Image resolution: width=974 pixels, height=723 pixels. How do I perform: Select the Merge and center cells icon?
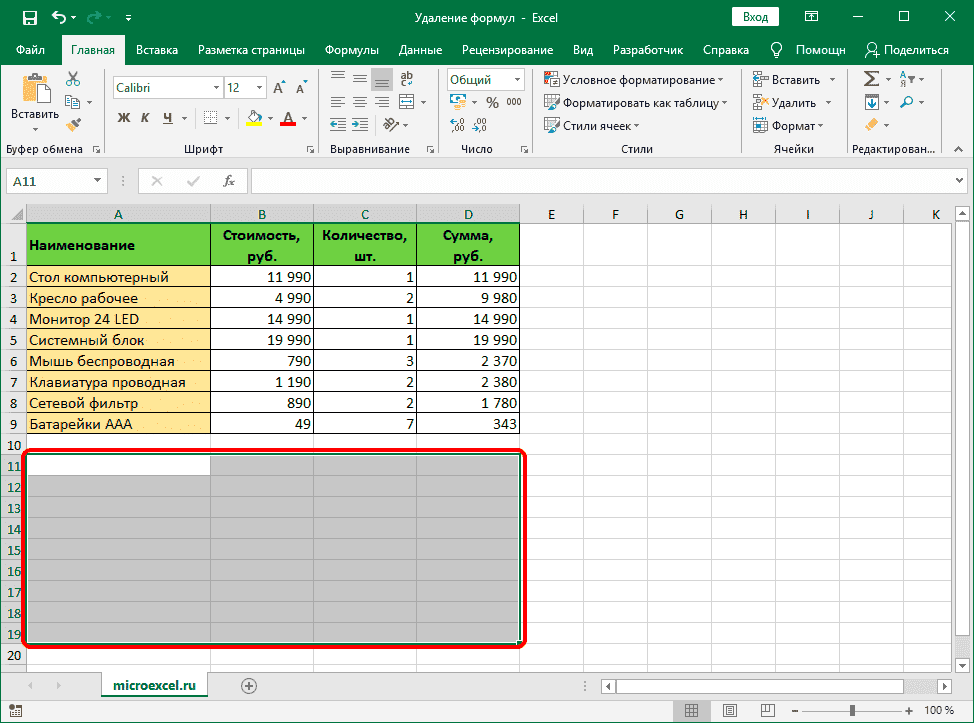(406, 101)
